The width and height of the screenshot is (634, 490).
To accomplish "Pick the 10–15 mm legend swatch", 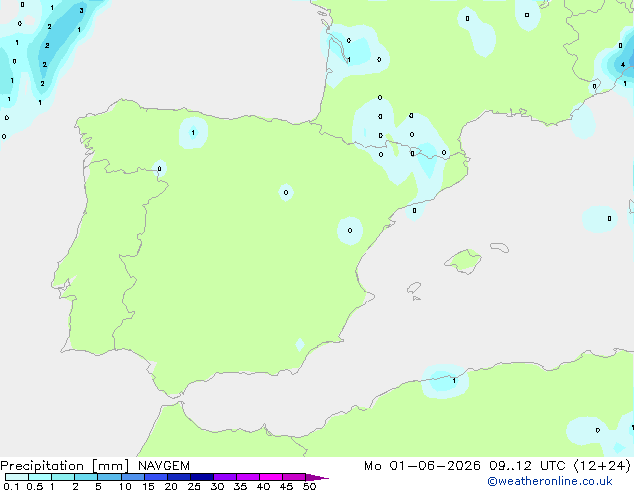I will click(132, 477).
